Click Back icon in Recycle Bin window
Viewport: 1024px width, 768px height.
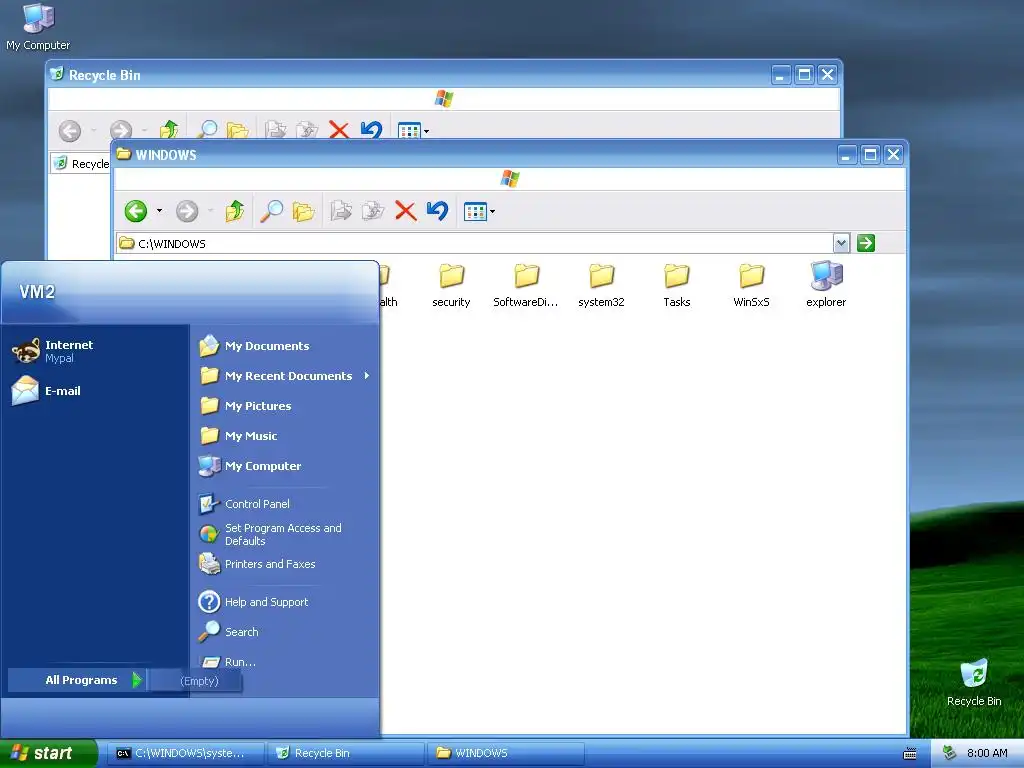(70, 130)
